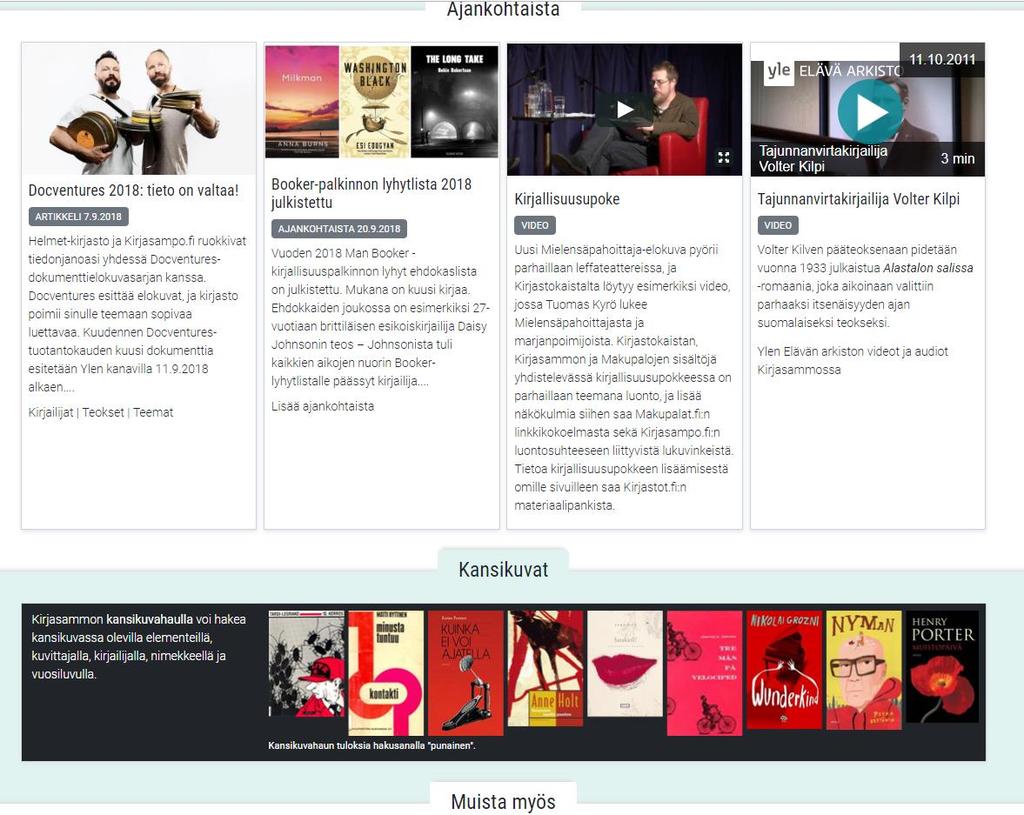
Task: Click the Alastalon salissa italic text
Action: pyautogui.click(x=928, y=268)
